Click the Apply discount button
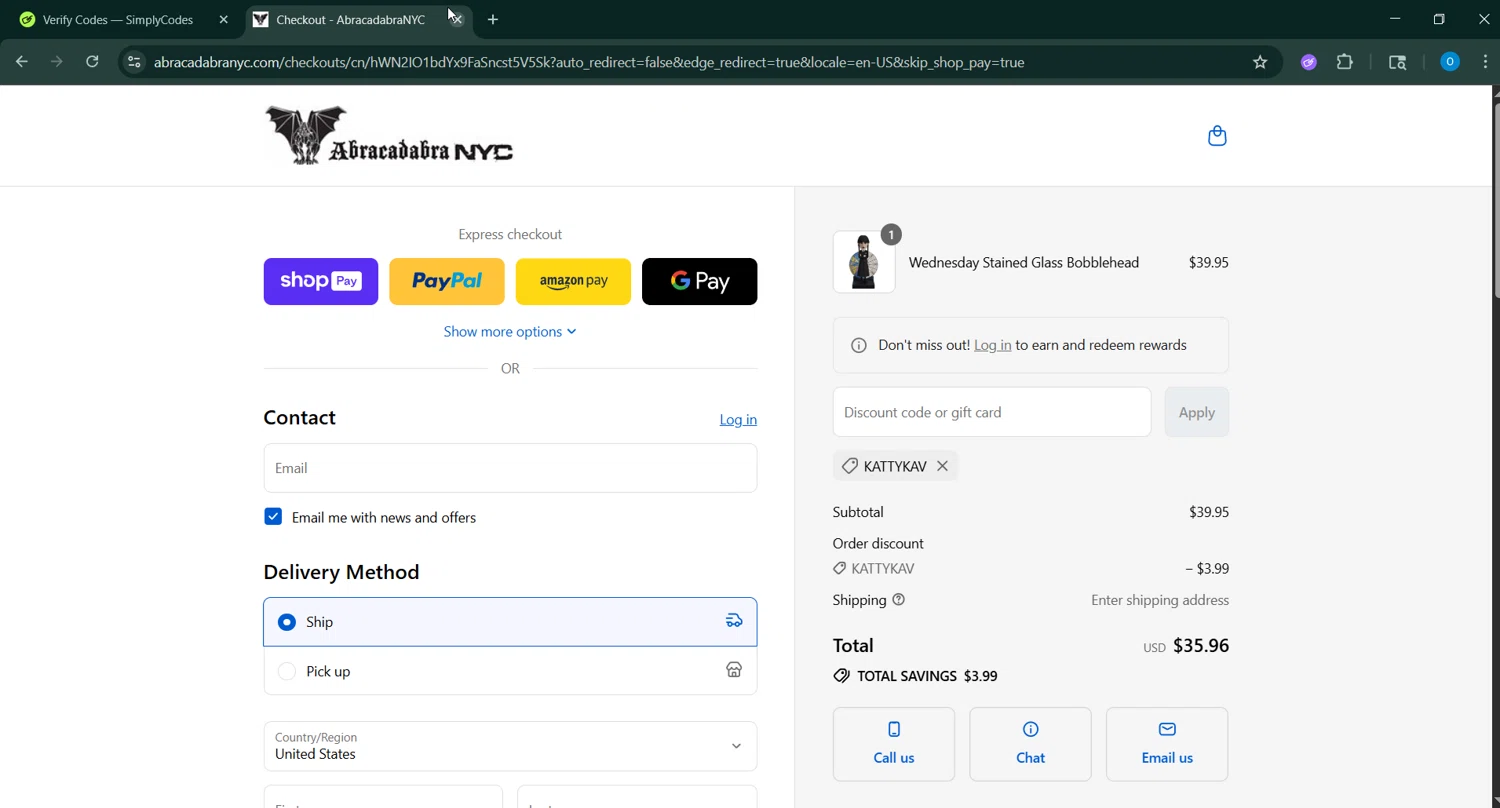The width and height of the screenshot is (1500, 808). [x=1197, y=412]
